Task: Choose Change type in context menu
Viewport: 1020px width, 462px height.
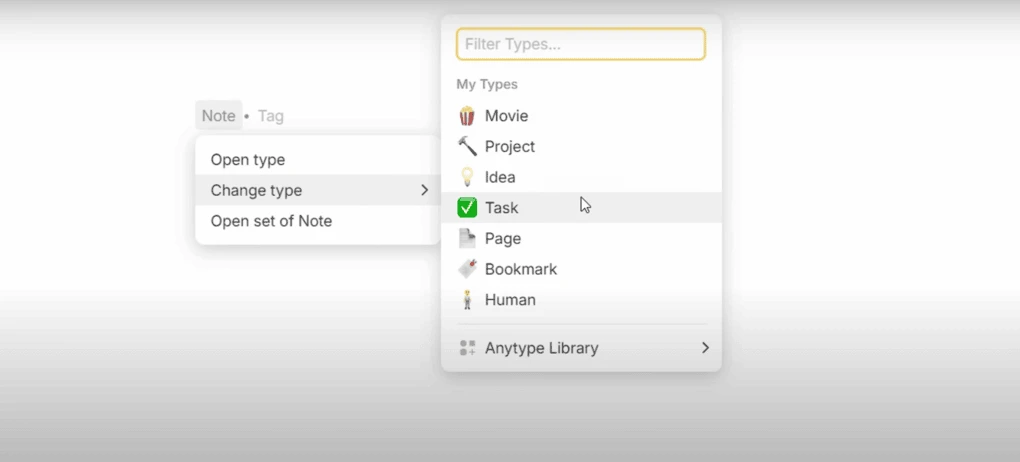Action: [318, 190]
